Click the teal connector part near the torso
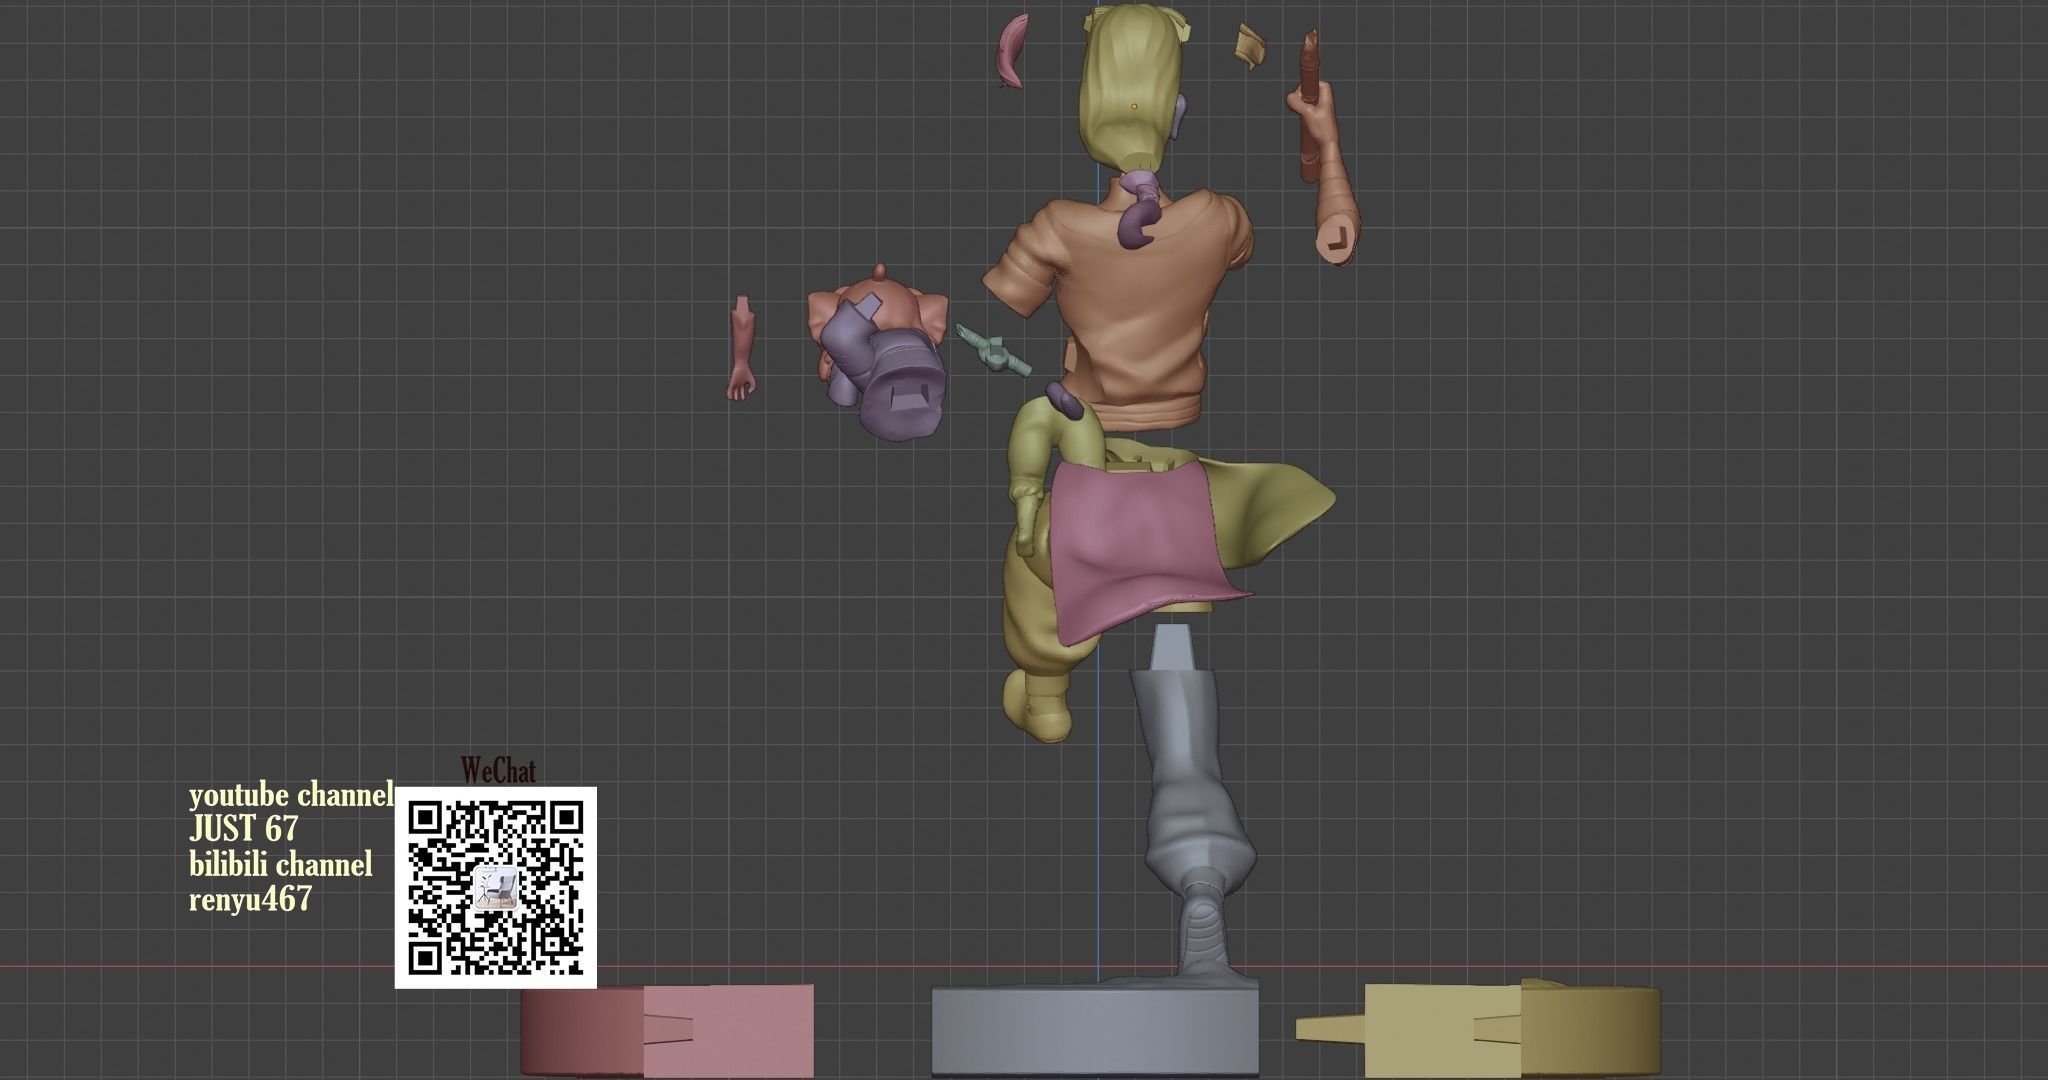The width and height of the screenshot is (2048, 1080). point(993,351)
